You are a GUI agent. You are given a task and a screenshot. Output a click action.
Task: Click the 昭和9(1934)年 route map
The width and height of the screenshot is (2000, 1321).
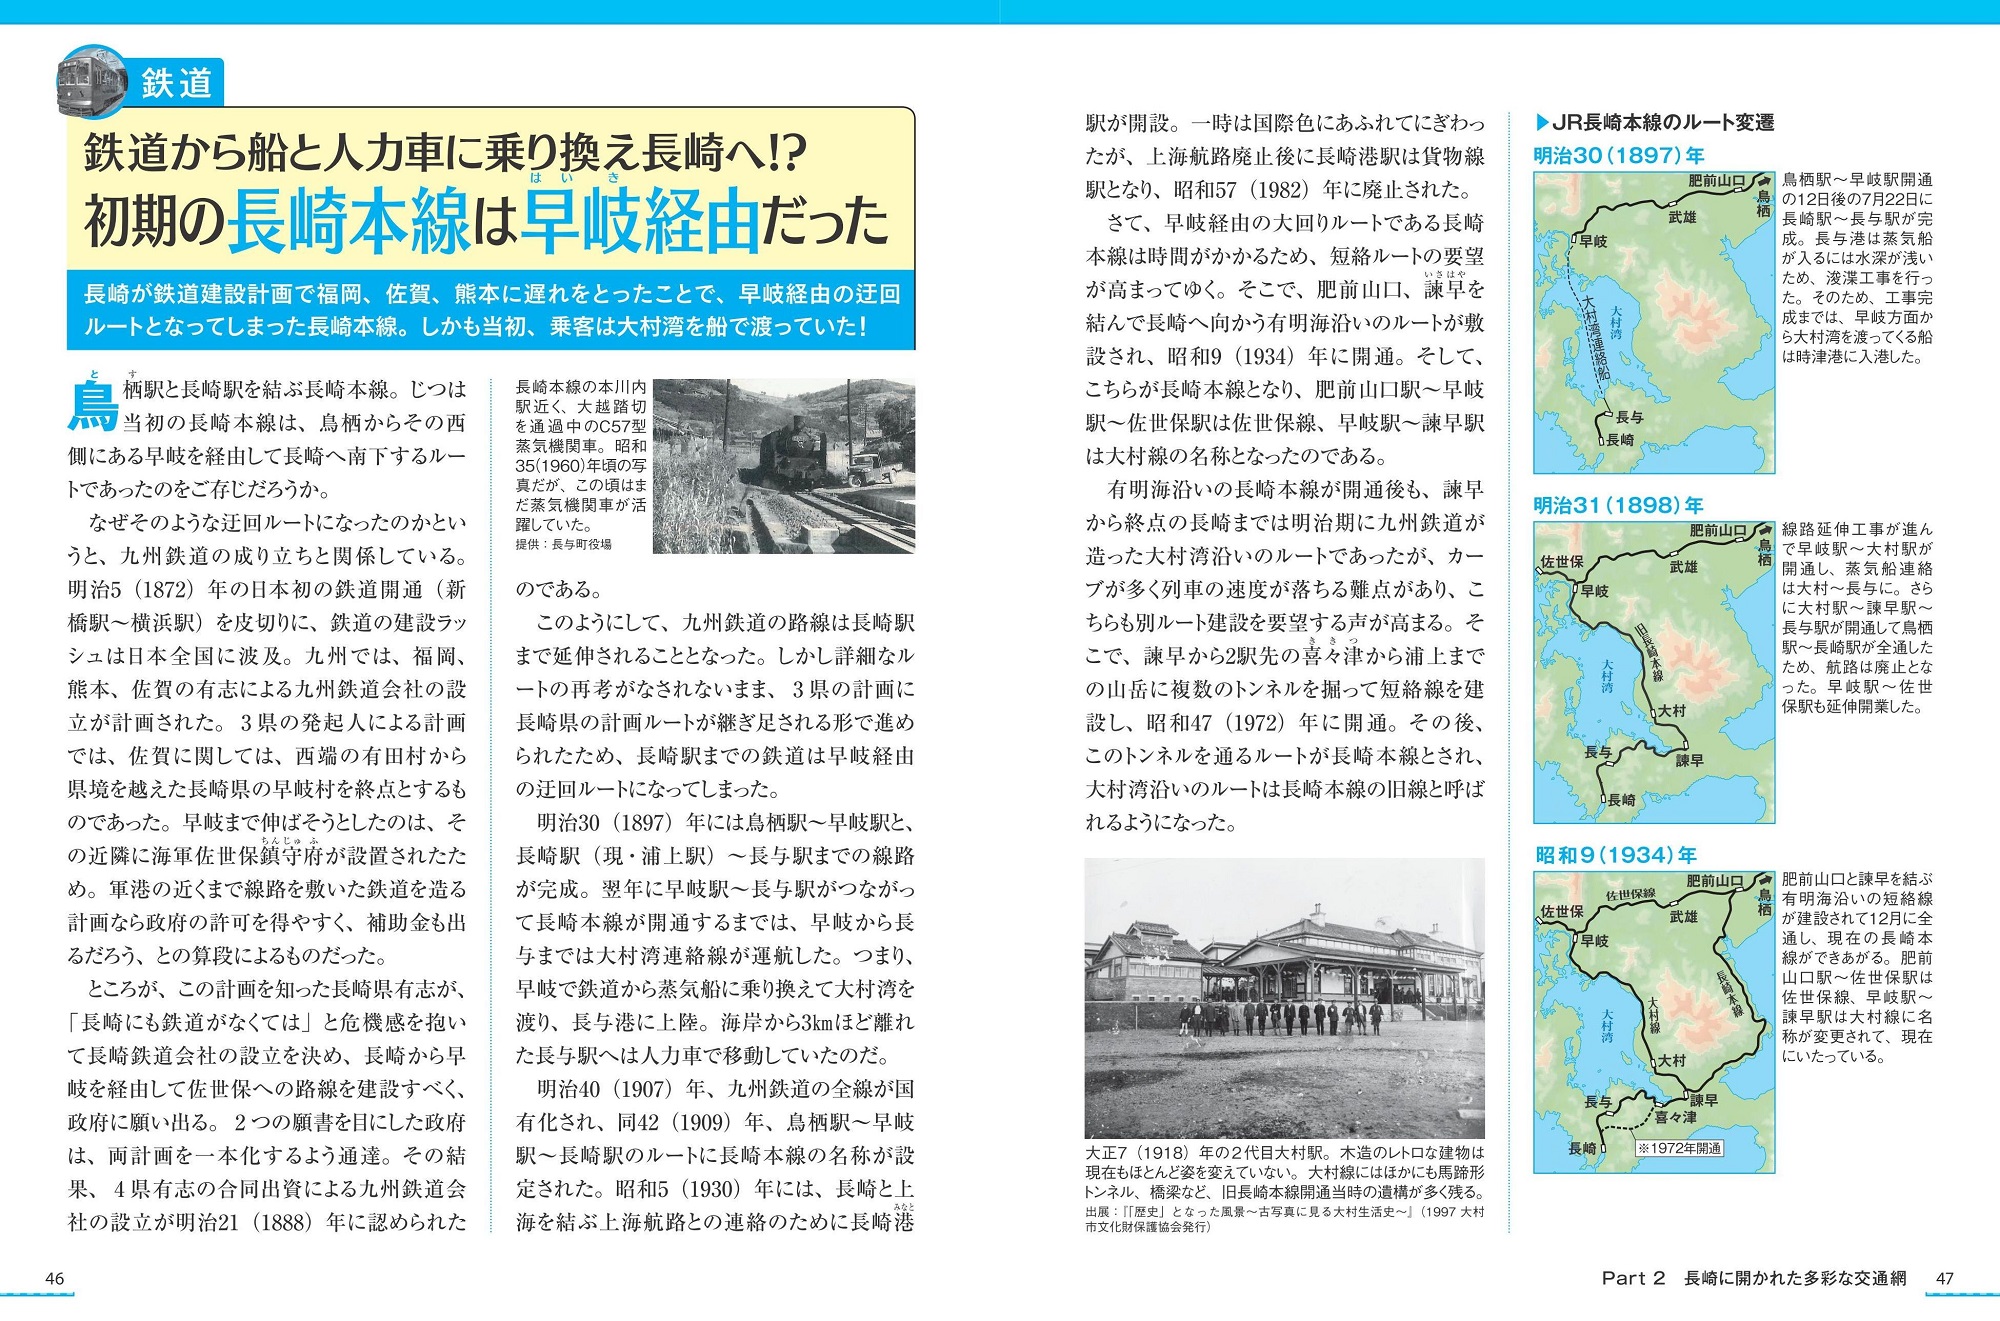tap(1653, 1021)
